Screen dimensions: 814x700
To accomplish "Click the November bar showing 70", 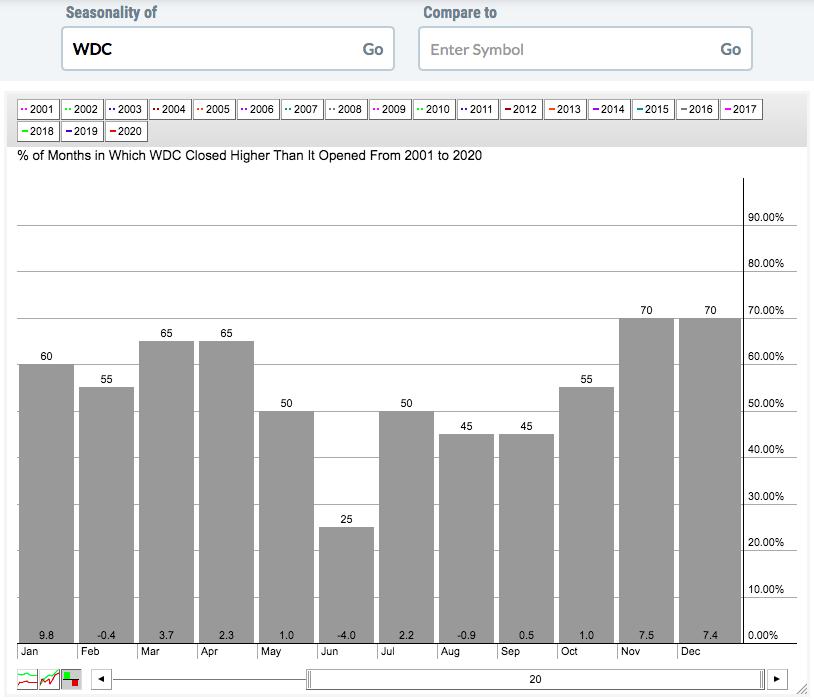I will click(x=646, y=480).
